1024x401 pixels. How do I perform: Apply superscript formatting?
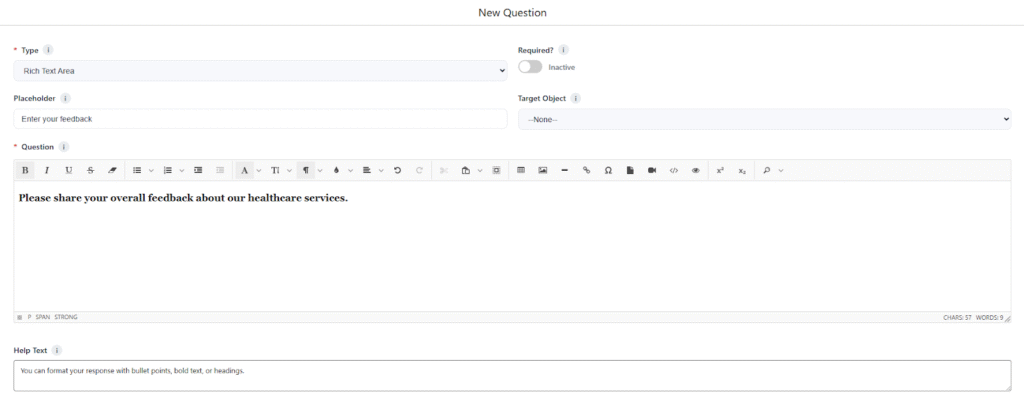click(x=720, y=171)
